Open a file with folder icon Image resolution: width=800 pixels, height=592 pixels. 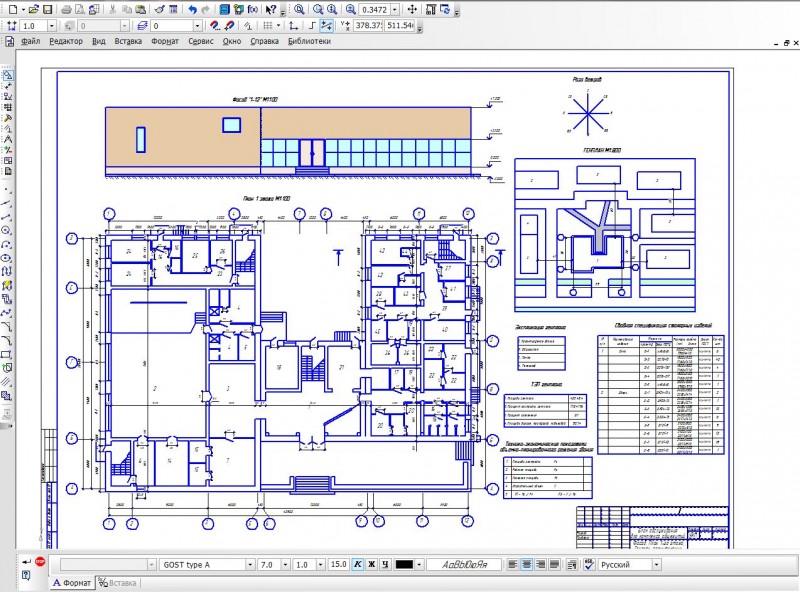tap(34, 9)
